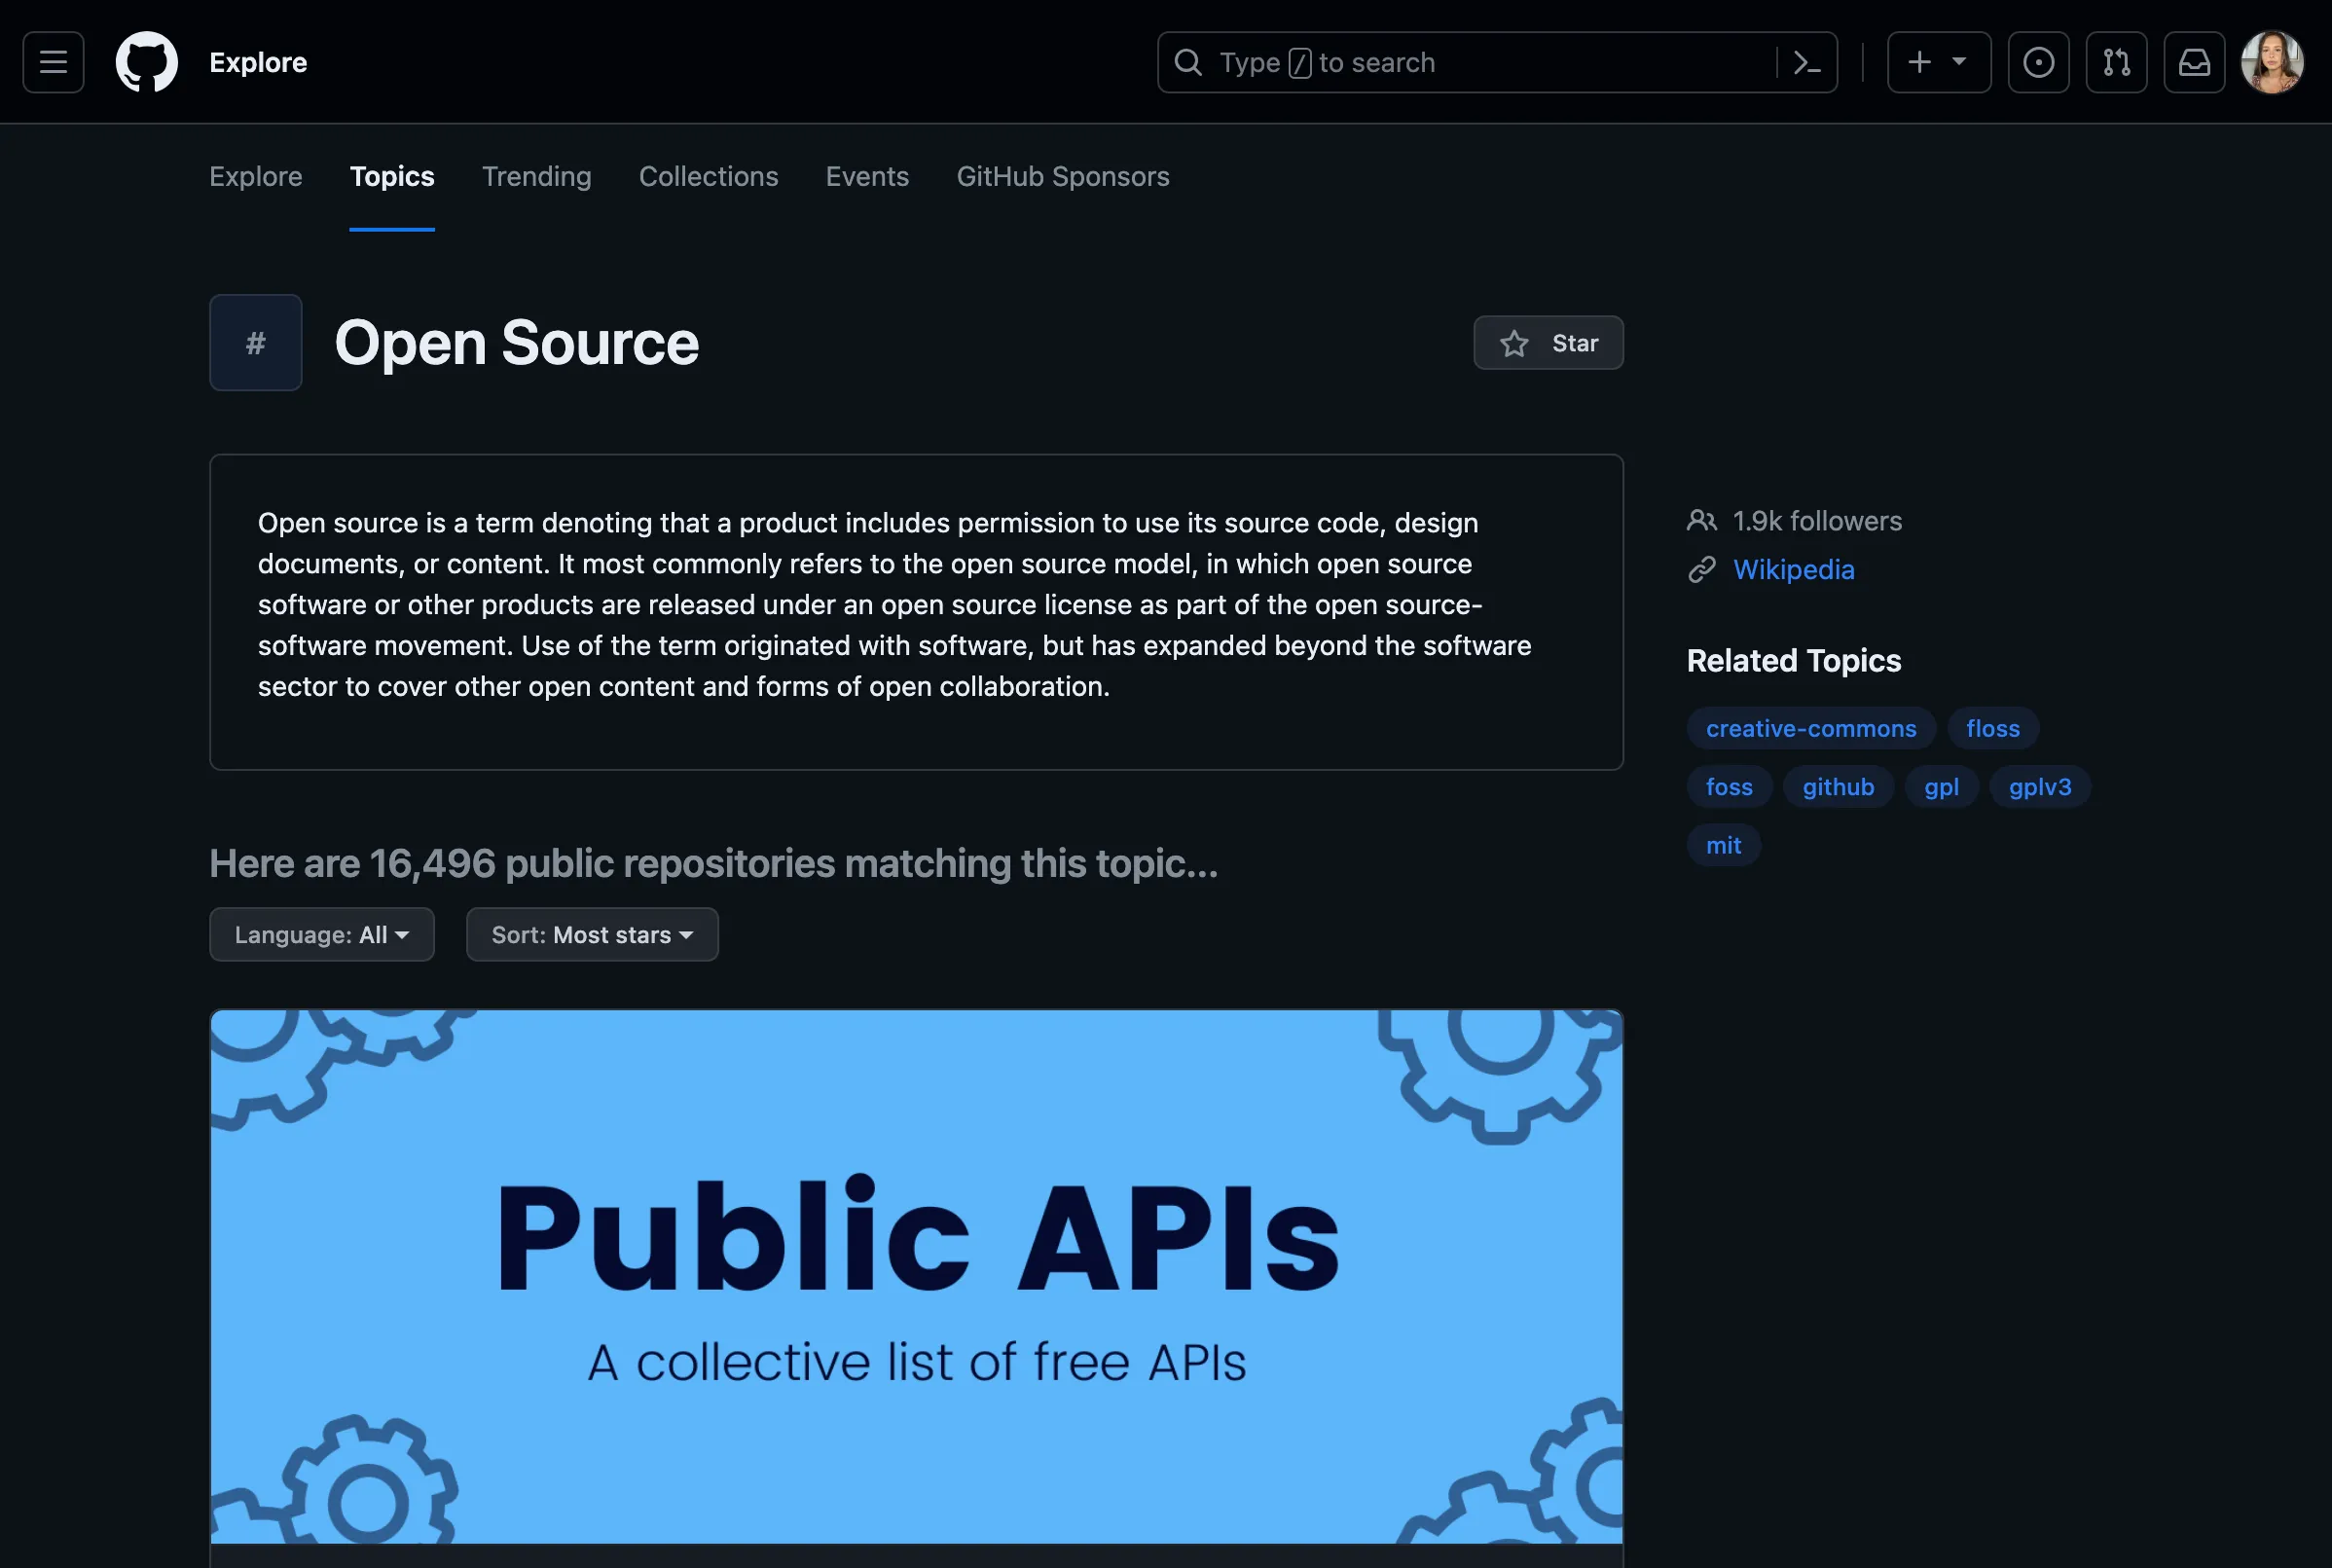Open the Issues icon in header

tap(2038, 62)
